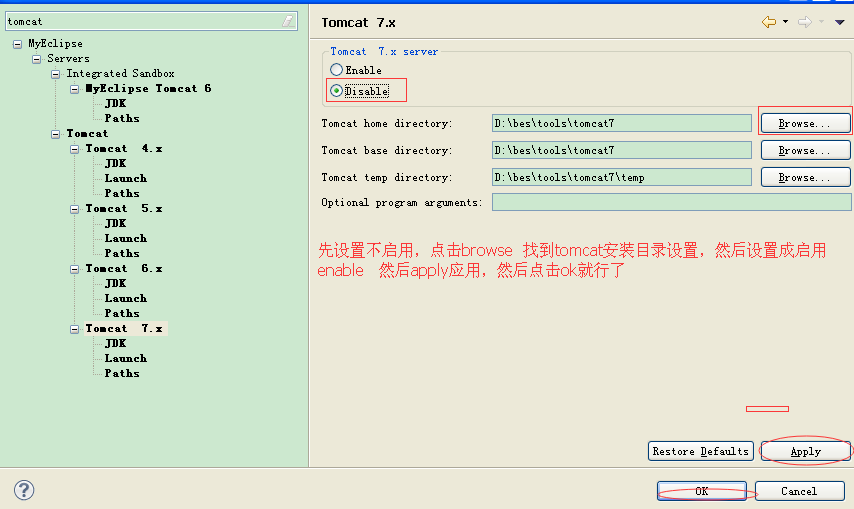Browse for Tomcat temp directory
The width and height of the screenshot is (854, 509).
pos(805,177)
